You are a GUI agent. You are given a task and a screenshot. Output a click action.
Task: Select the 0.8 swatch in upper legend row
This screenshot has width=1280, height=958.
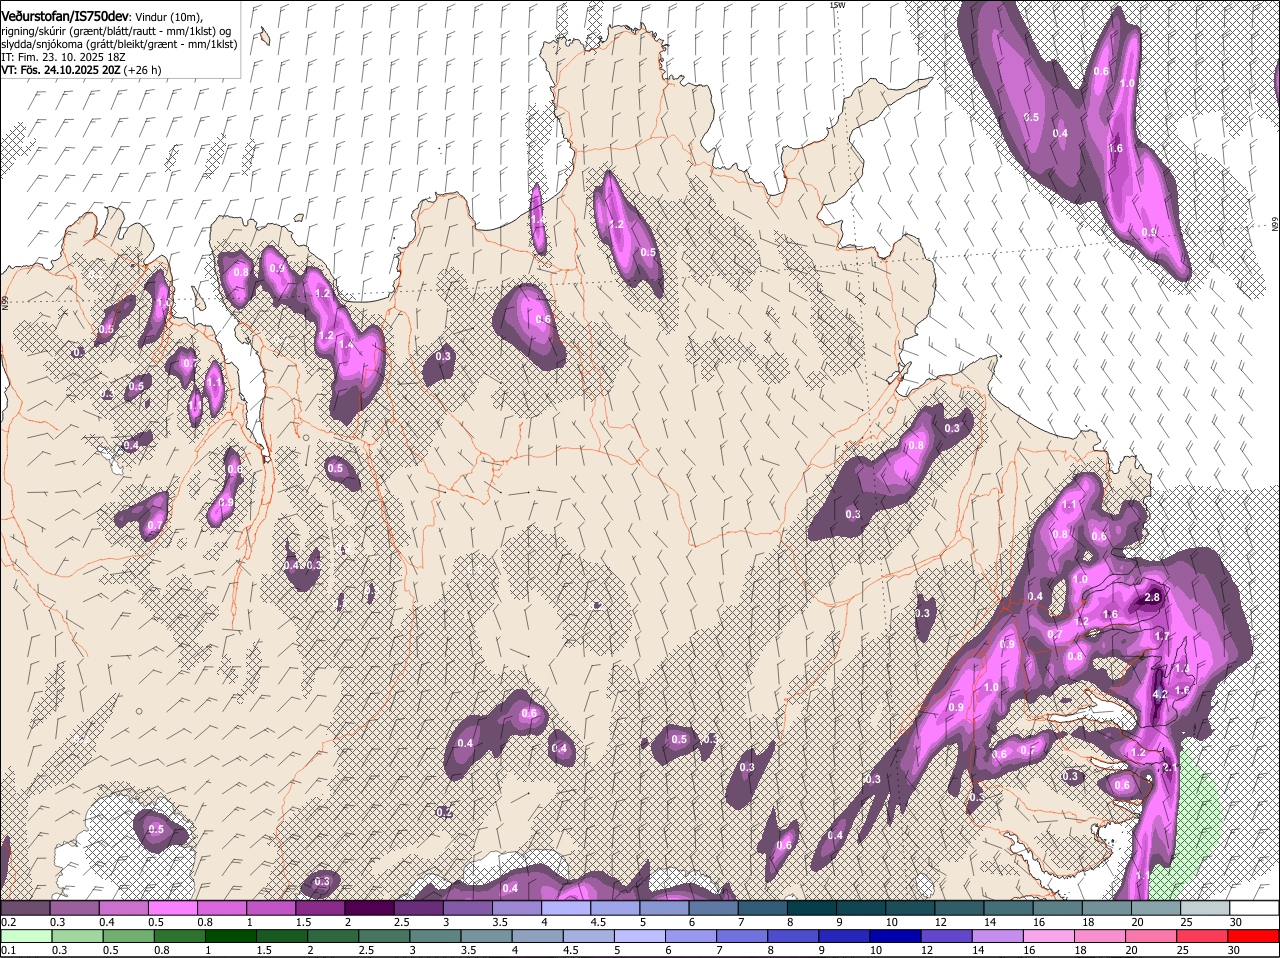(221, 907)
